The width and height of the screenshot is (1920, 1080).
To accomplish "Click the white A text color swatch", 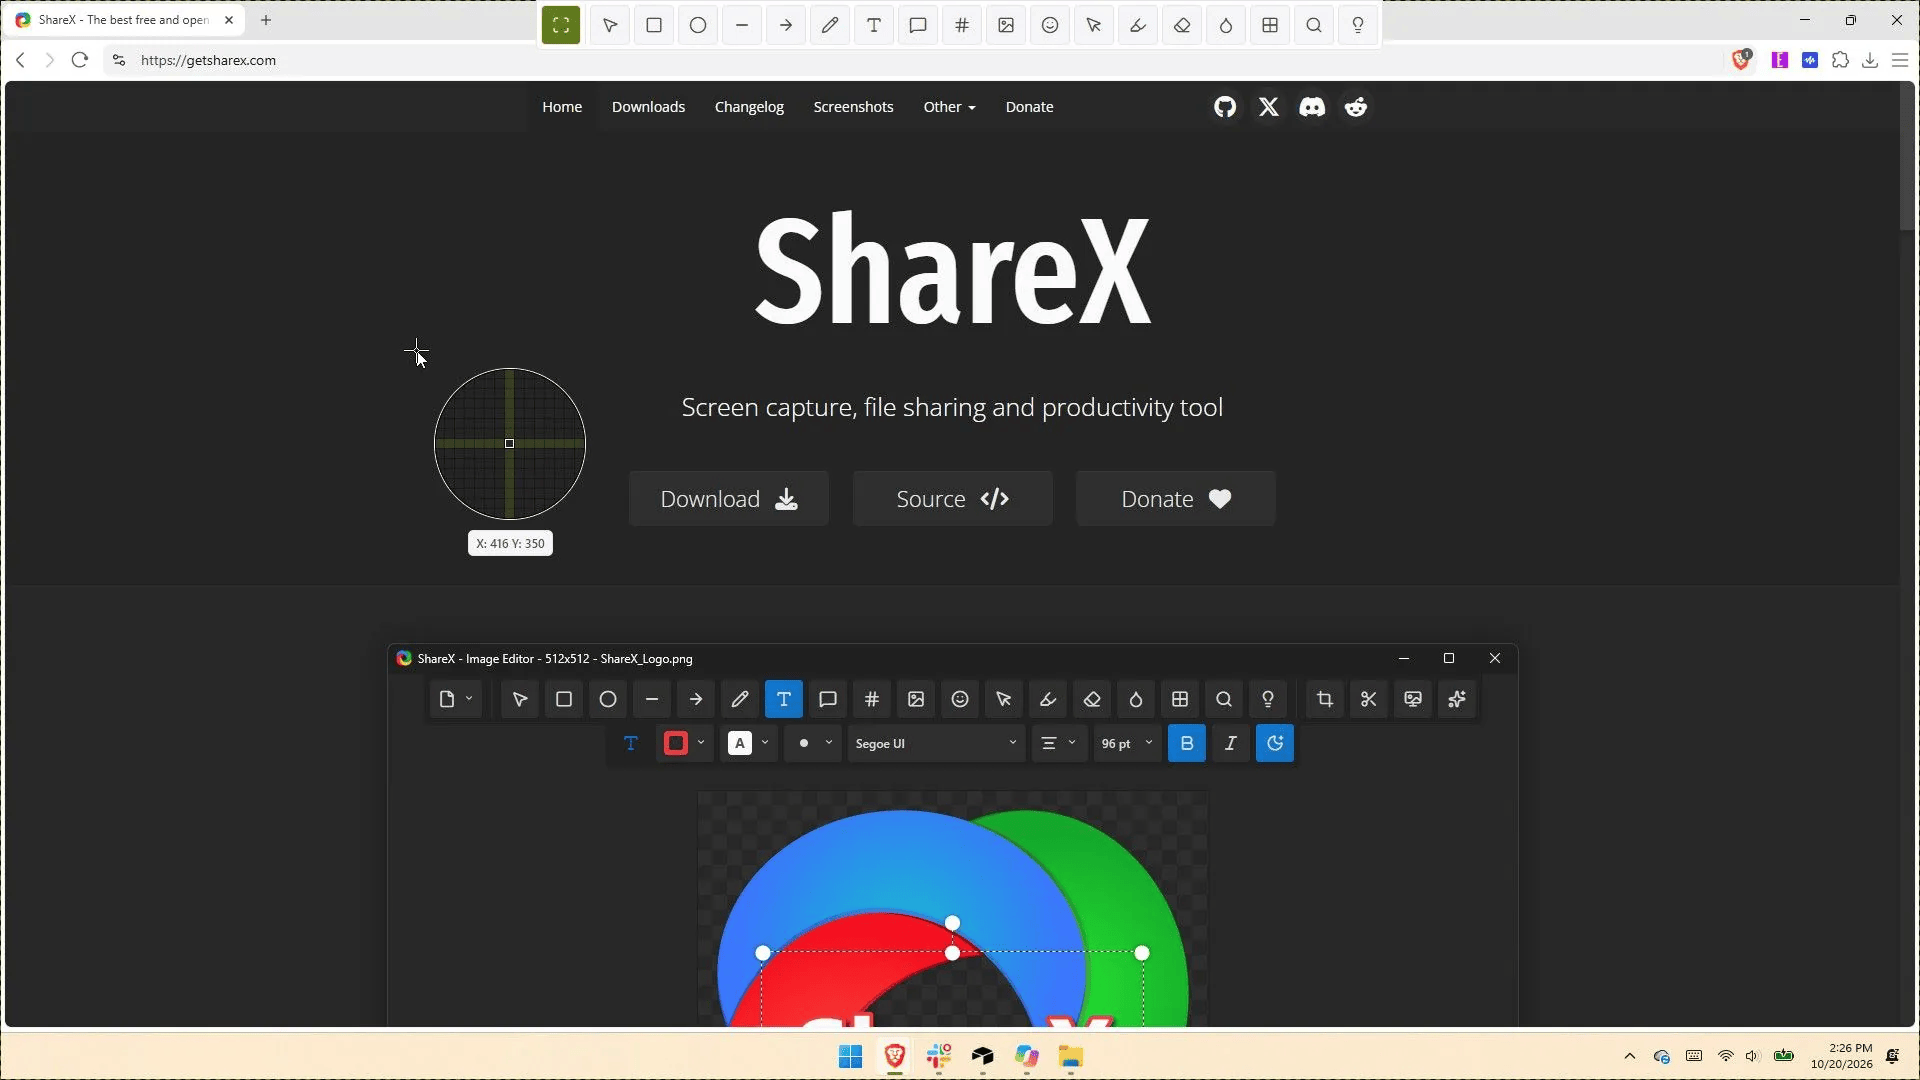I will 740,743.
